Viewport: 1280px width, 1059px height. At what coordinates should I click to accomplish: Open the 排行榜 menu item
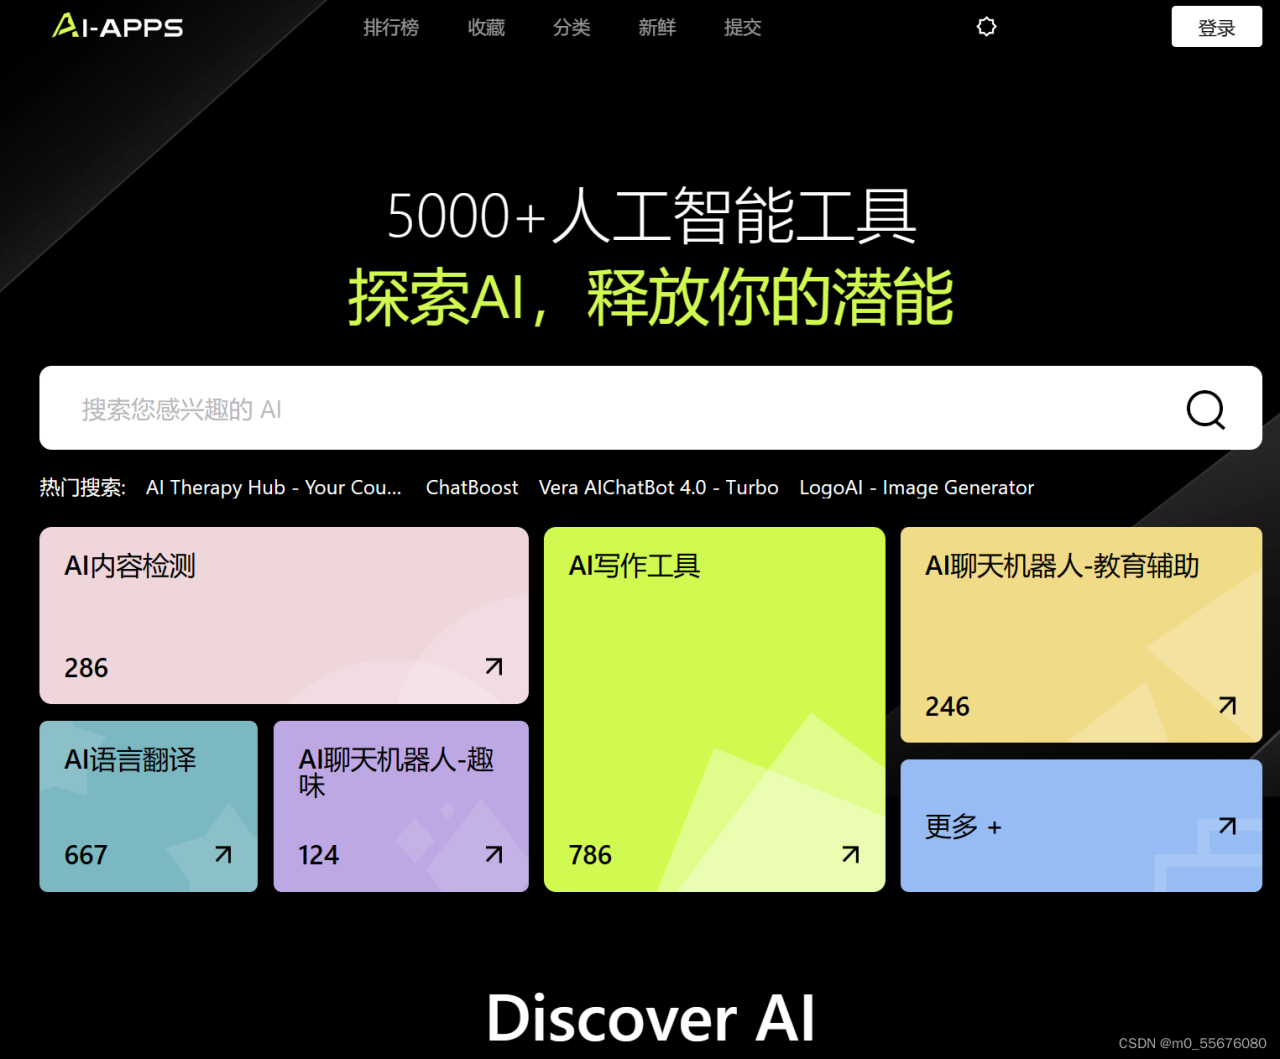391,28
